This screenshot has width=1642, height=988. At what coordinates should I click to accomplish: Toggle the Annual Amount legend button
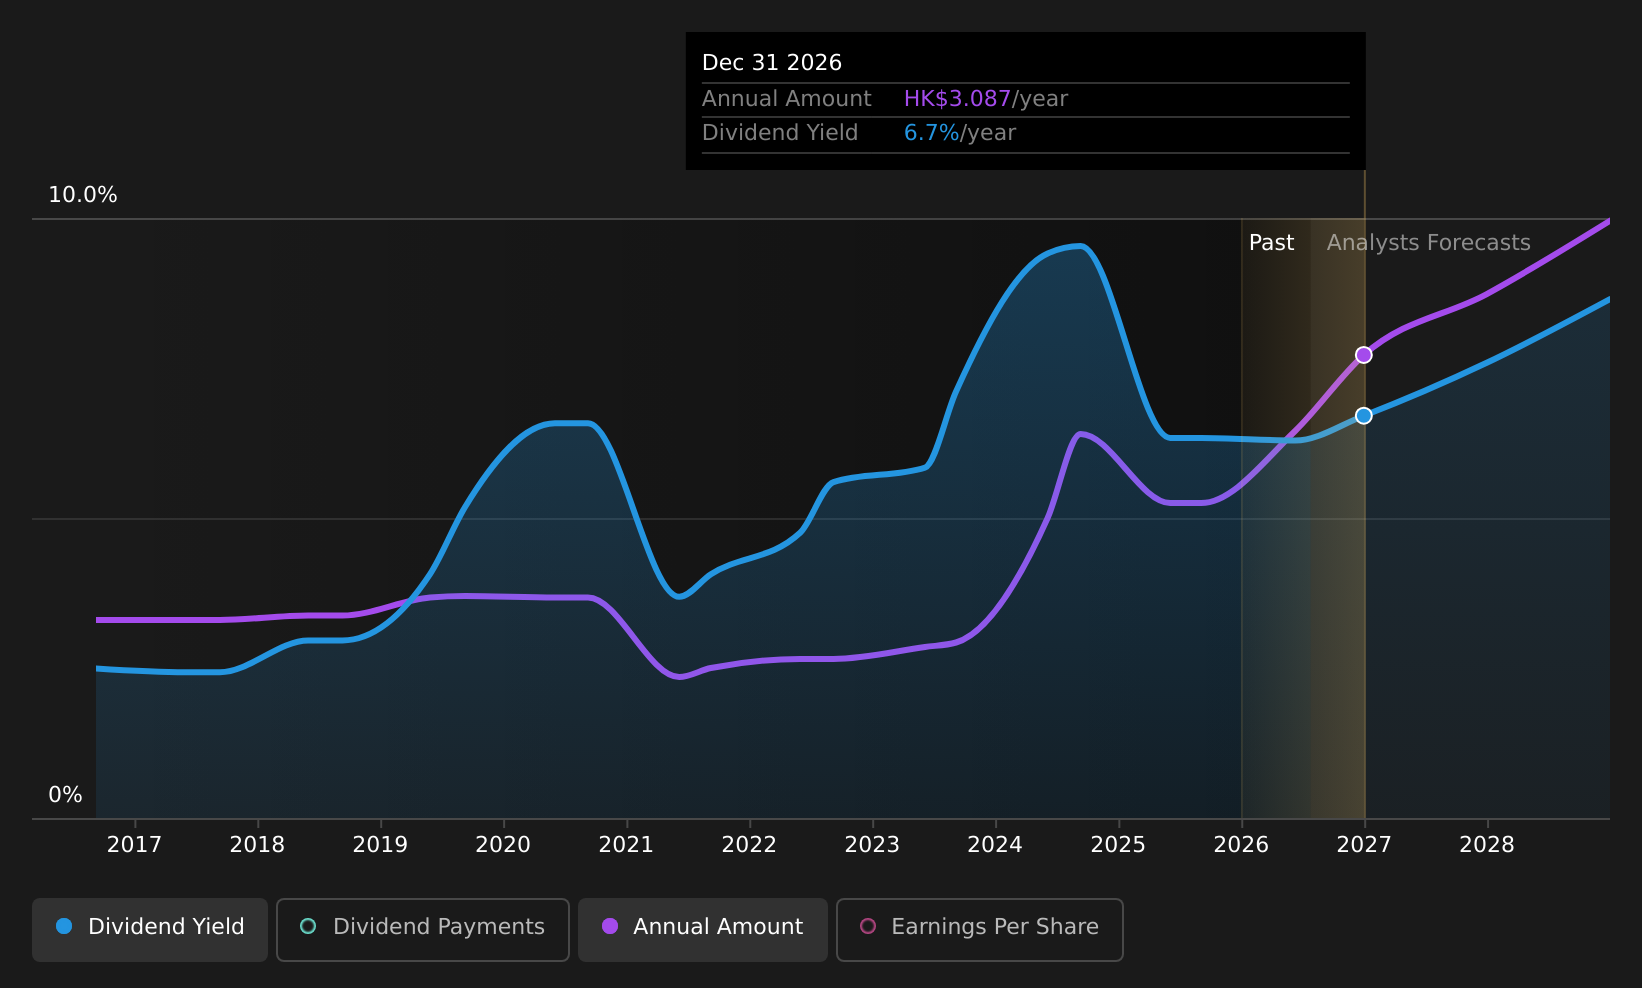click(x=703, y=929)
